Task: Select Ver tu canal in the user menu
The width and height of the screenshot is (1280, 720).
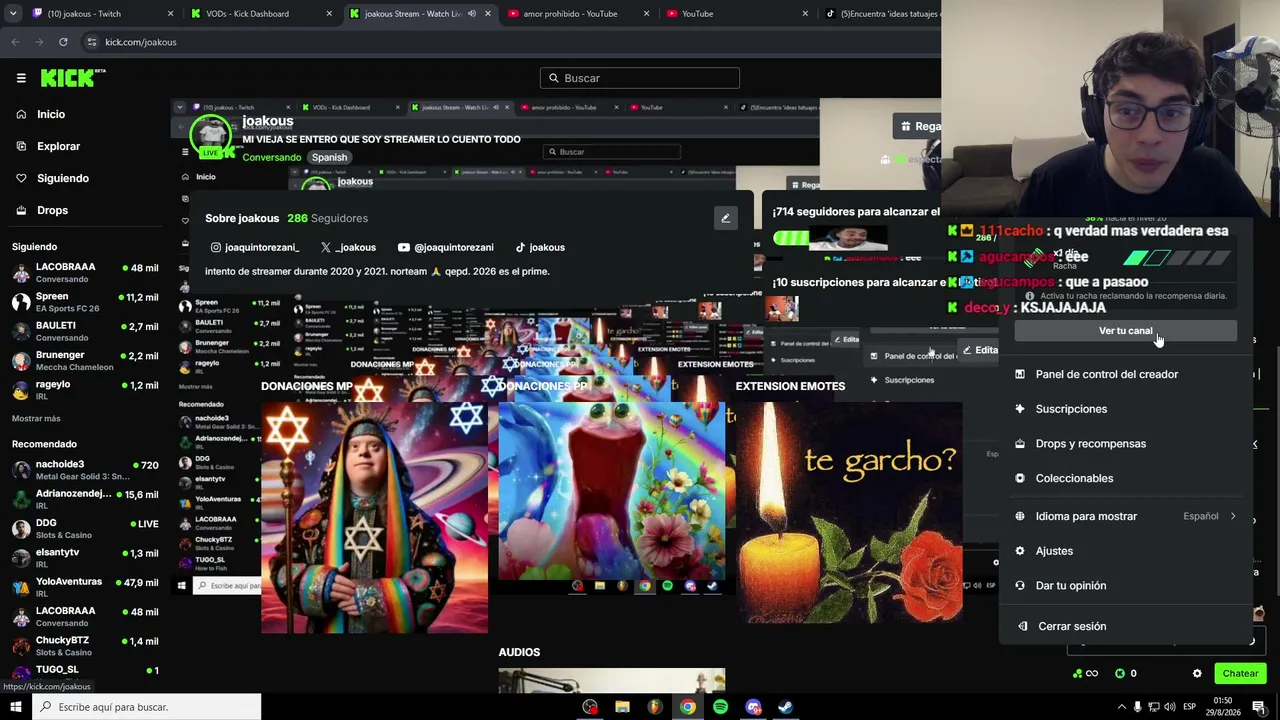Action: click(1126, 331)
